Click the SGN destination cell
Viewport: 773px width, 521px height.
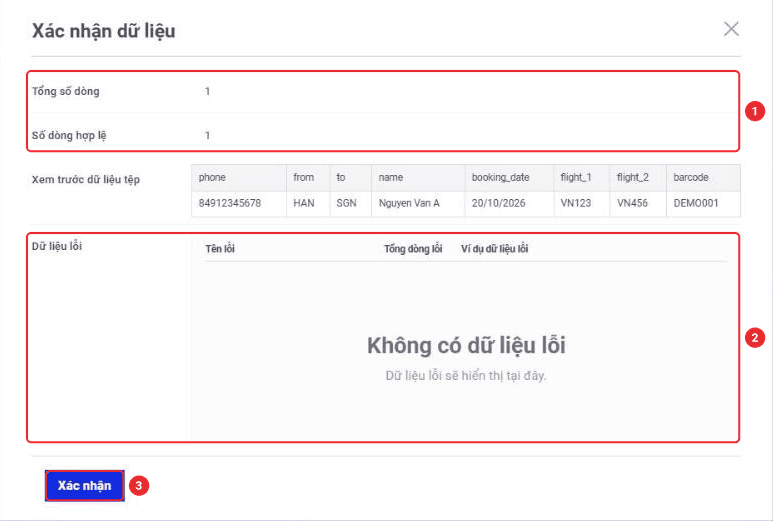pos(351,204)
